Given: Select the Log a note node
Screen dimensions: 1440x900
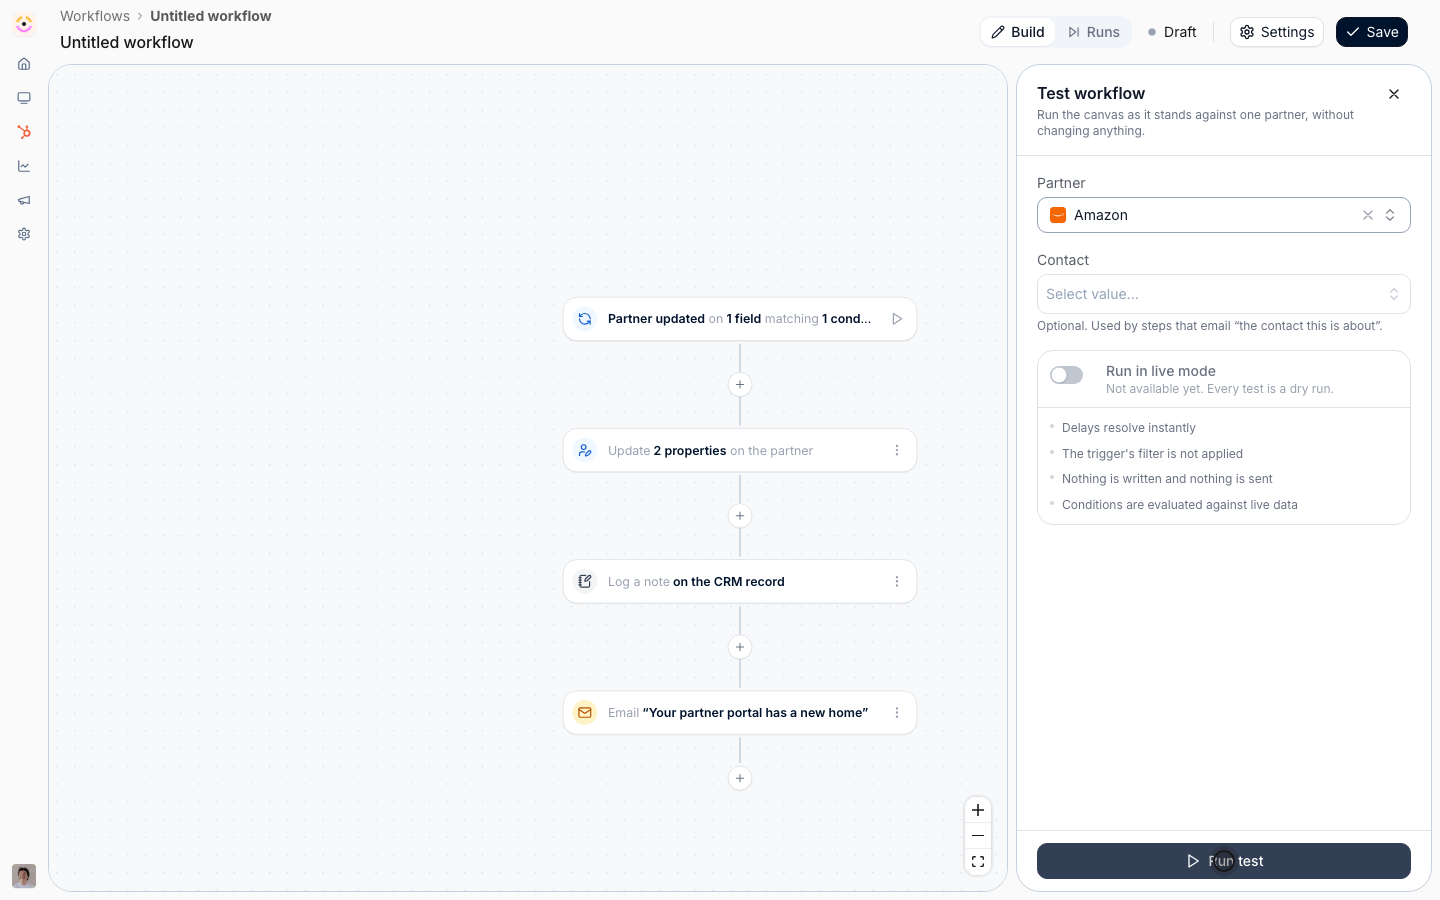Looking at the screenshot, I should tap(740, 582).
